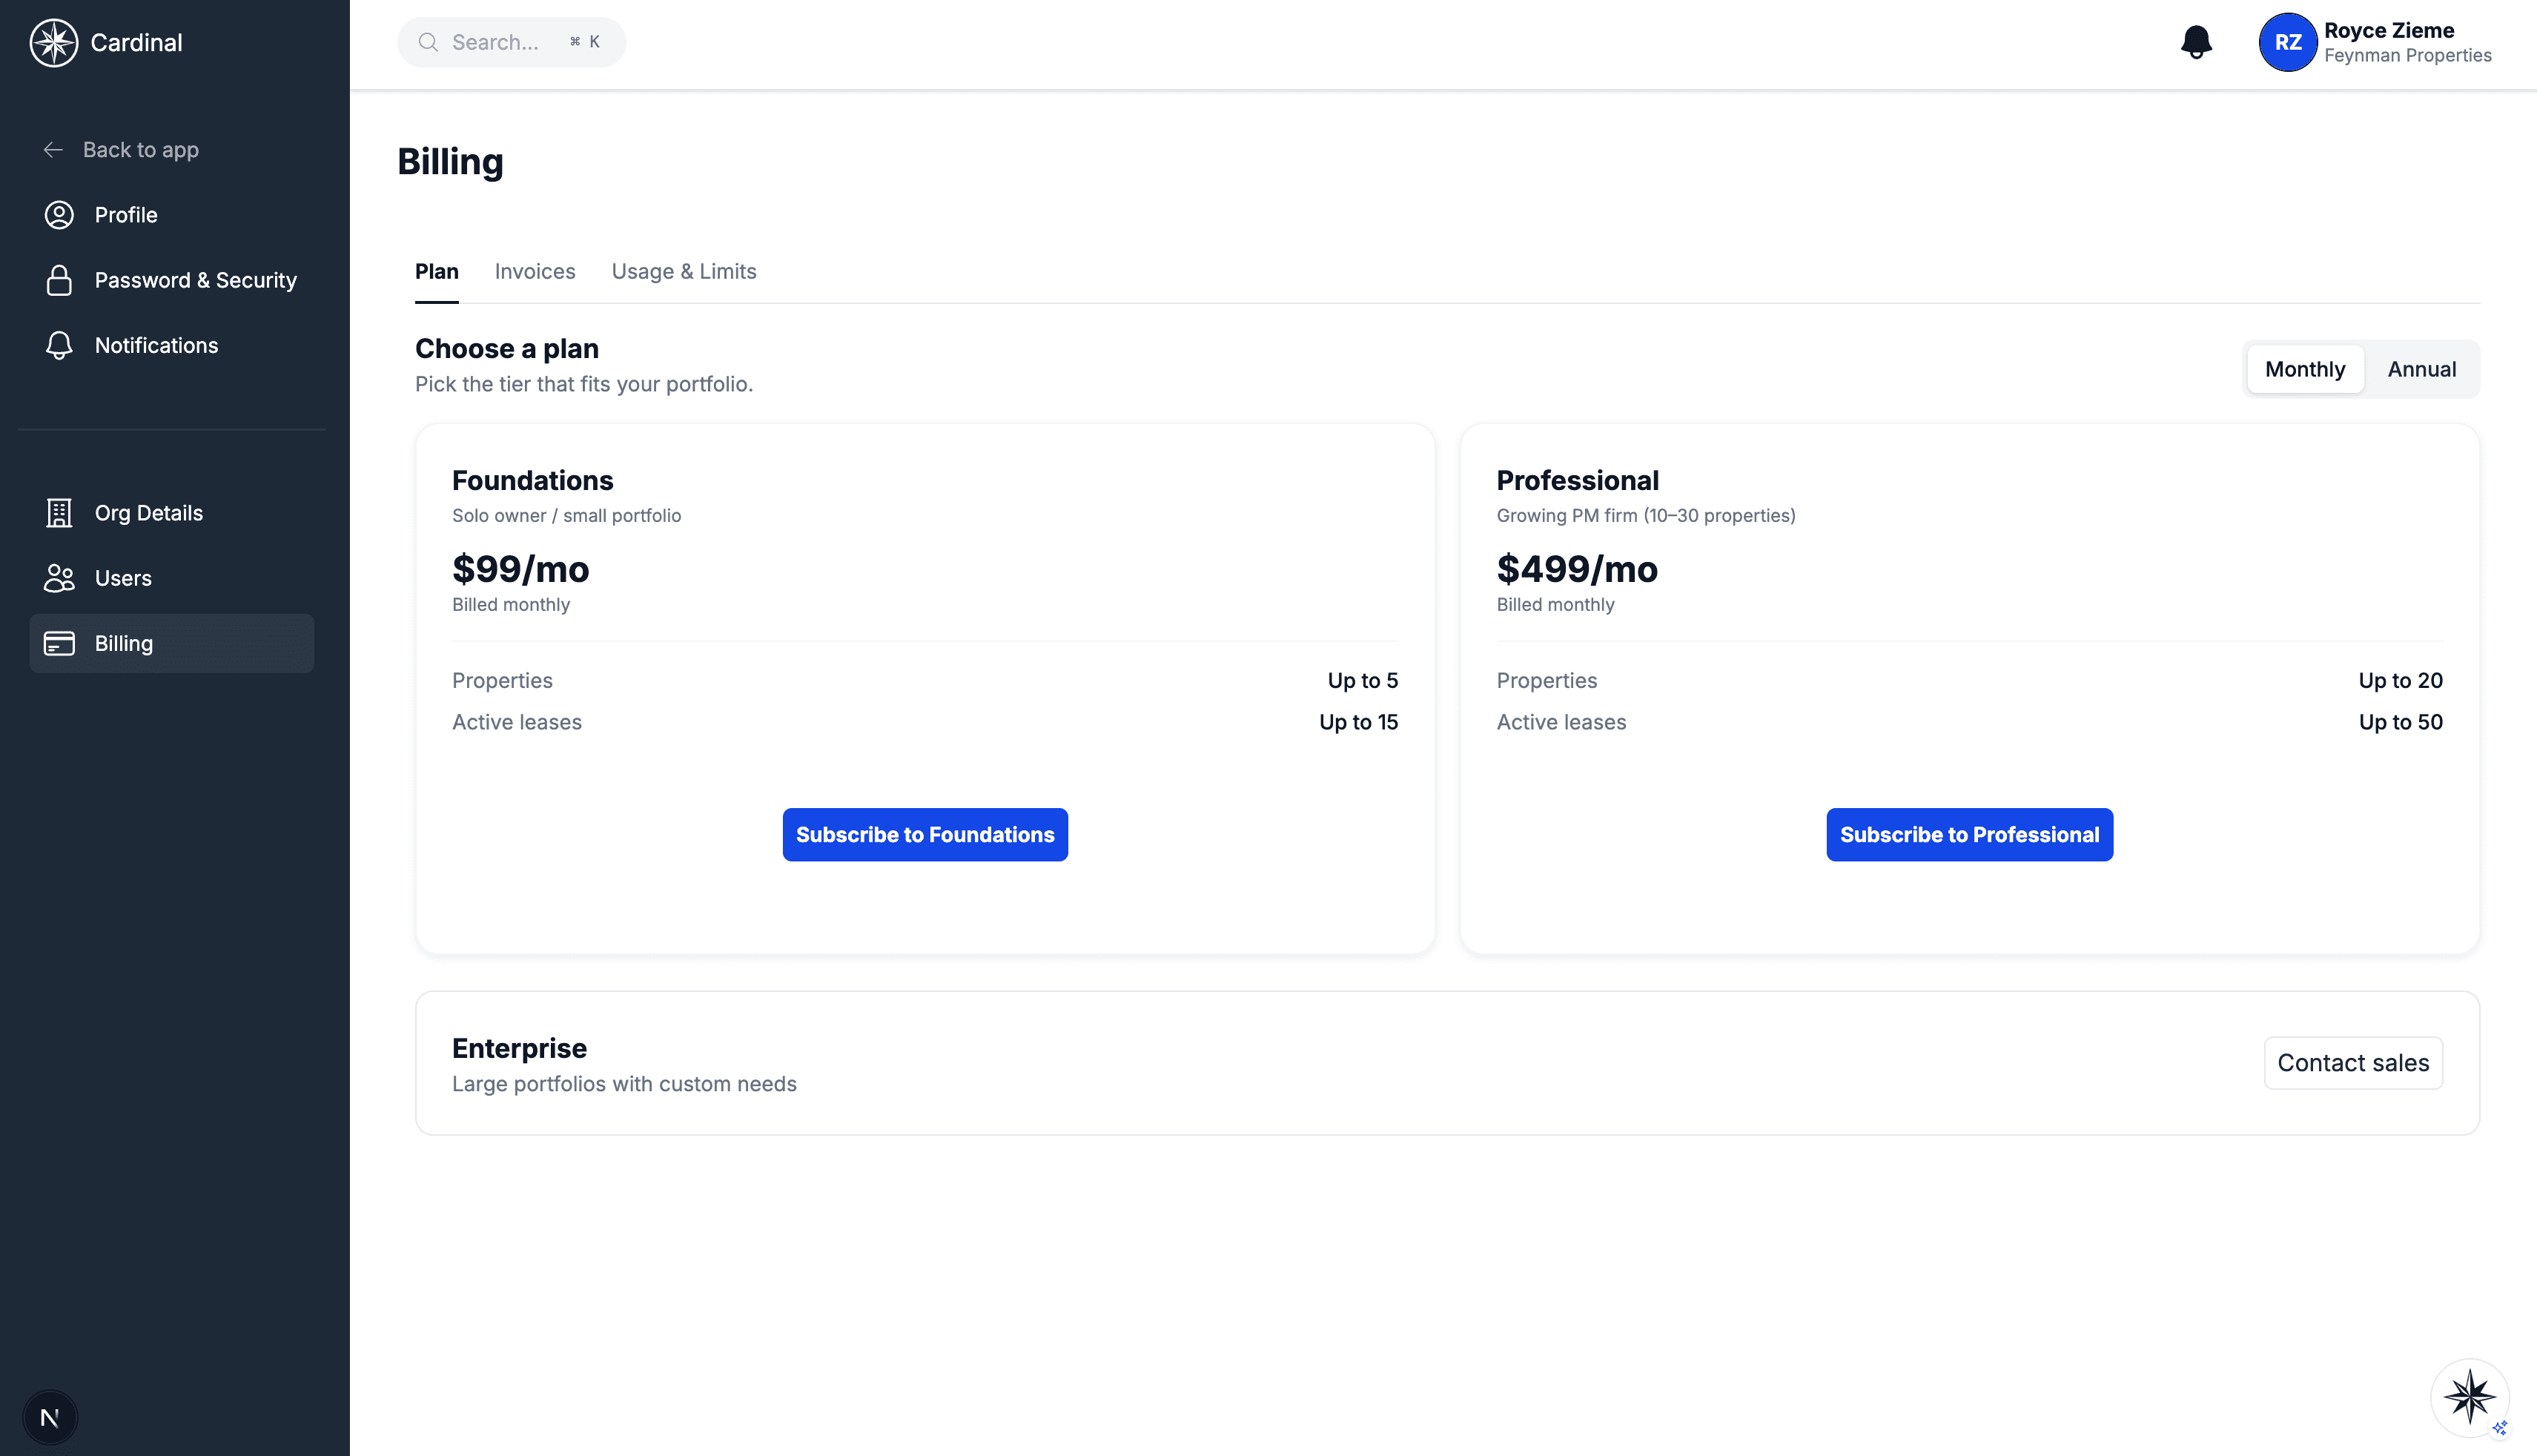The height and width of the screenshot is (1456, 2537).
Task: Click the 'Up to 5' properties value
Action: [1363, 681]
